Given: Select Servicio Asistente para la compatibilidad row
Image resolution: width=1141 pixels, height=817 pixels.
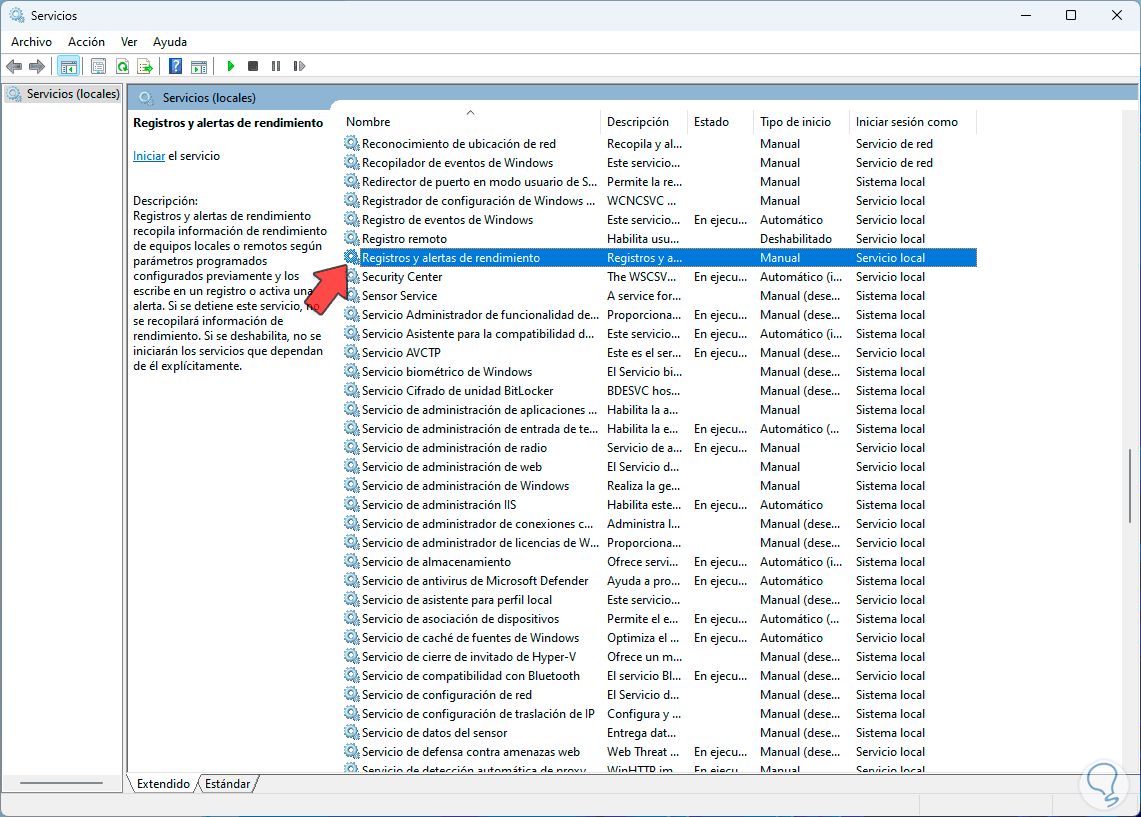Looking at the screenshot, I should point(659,333).
